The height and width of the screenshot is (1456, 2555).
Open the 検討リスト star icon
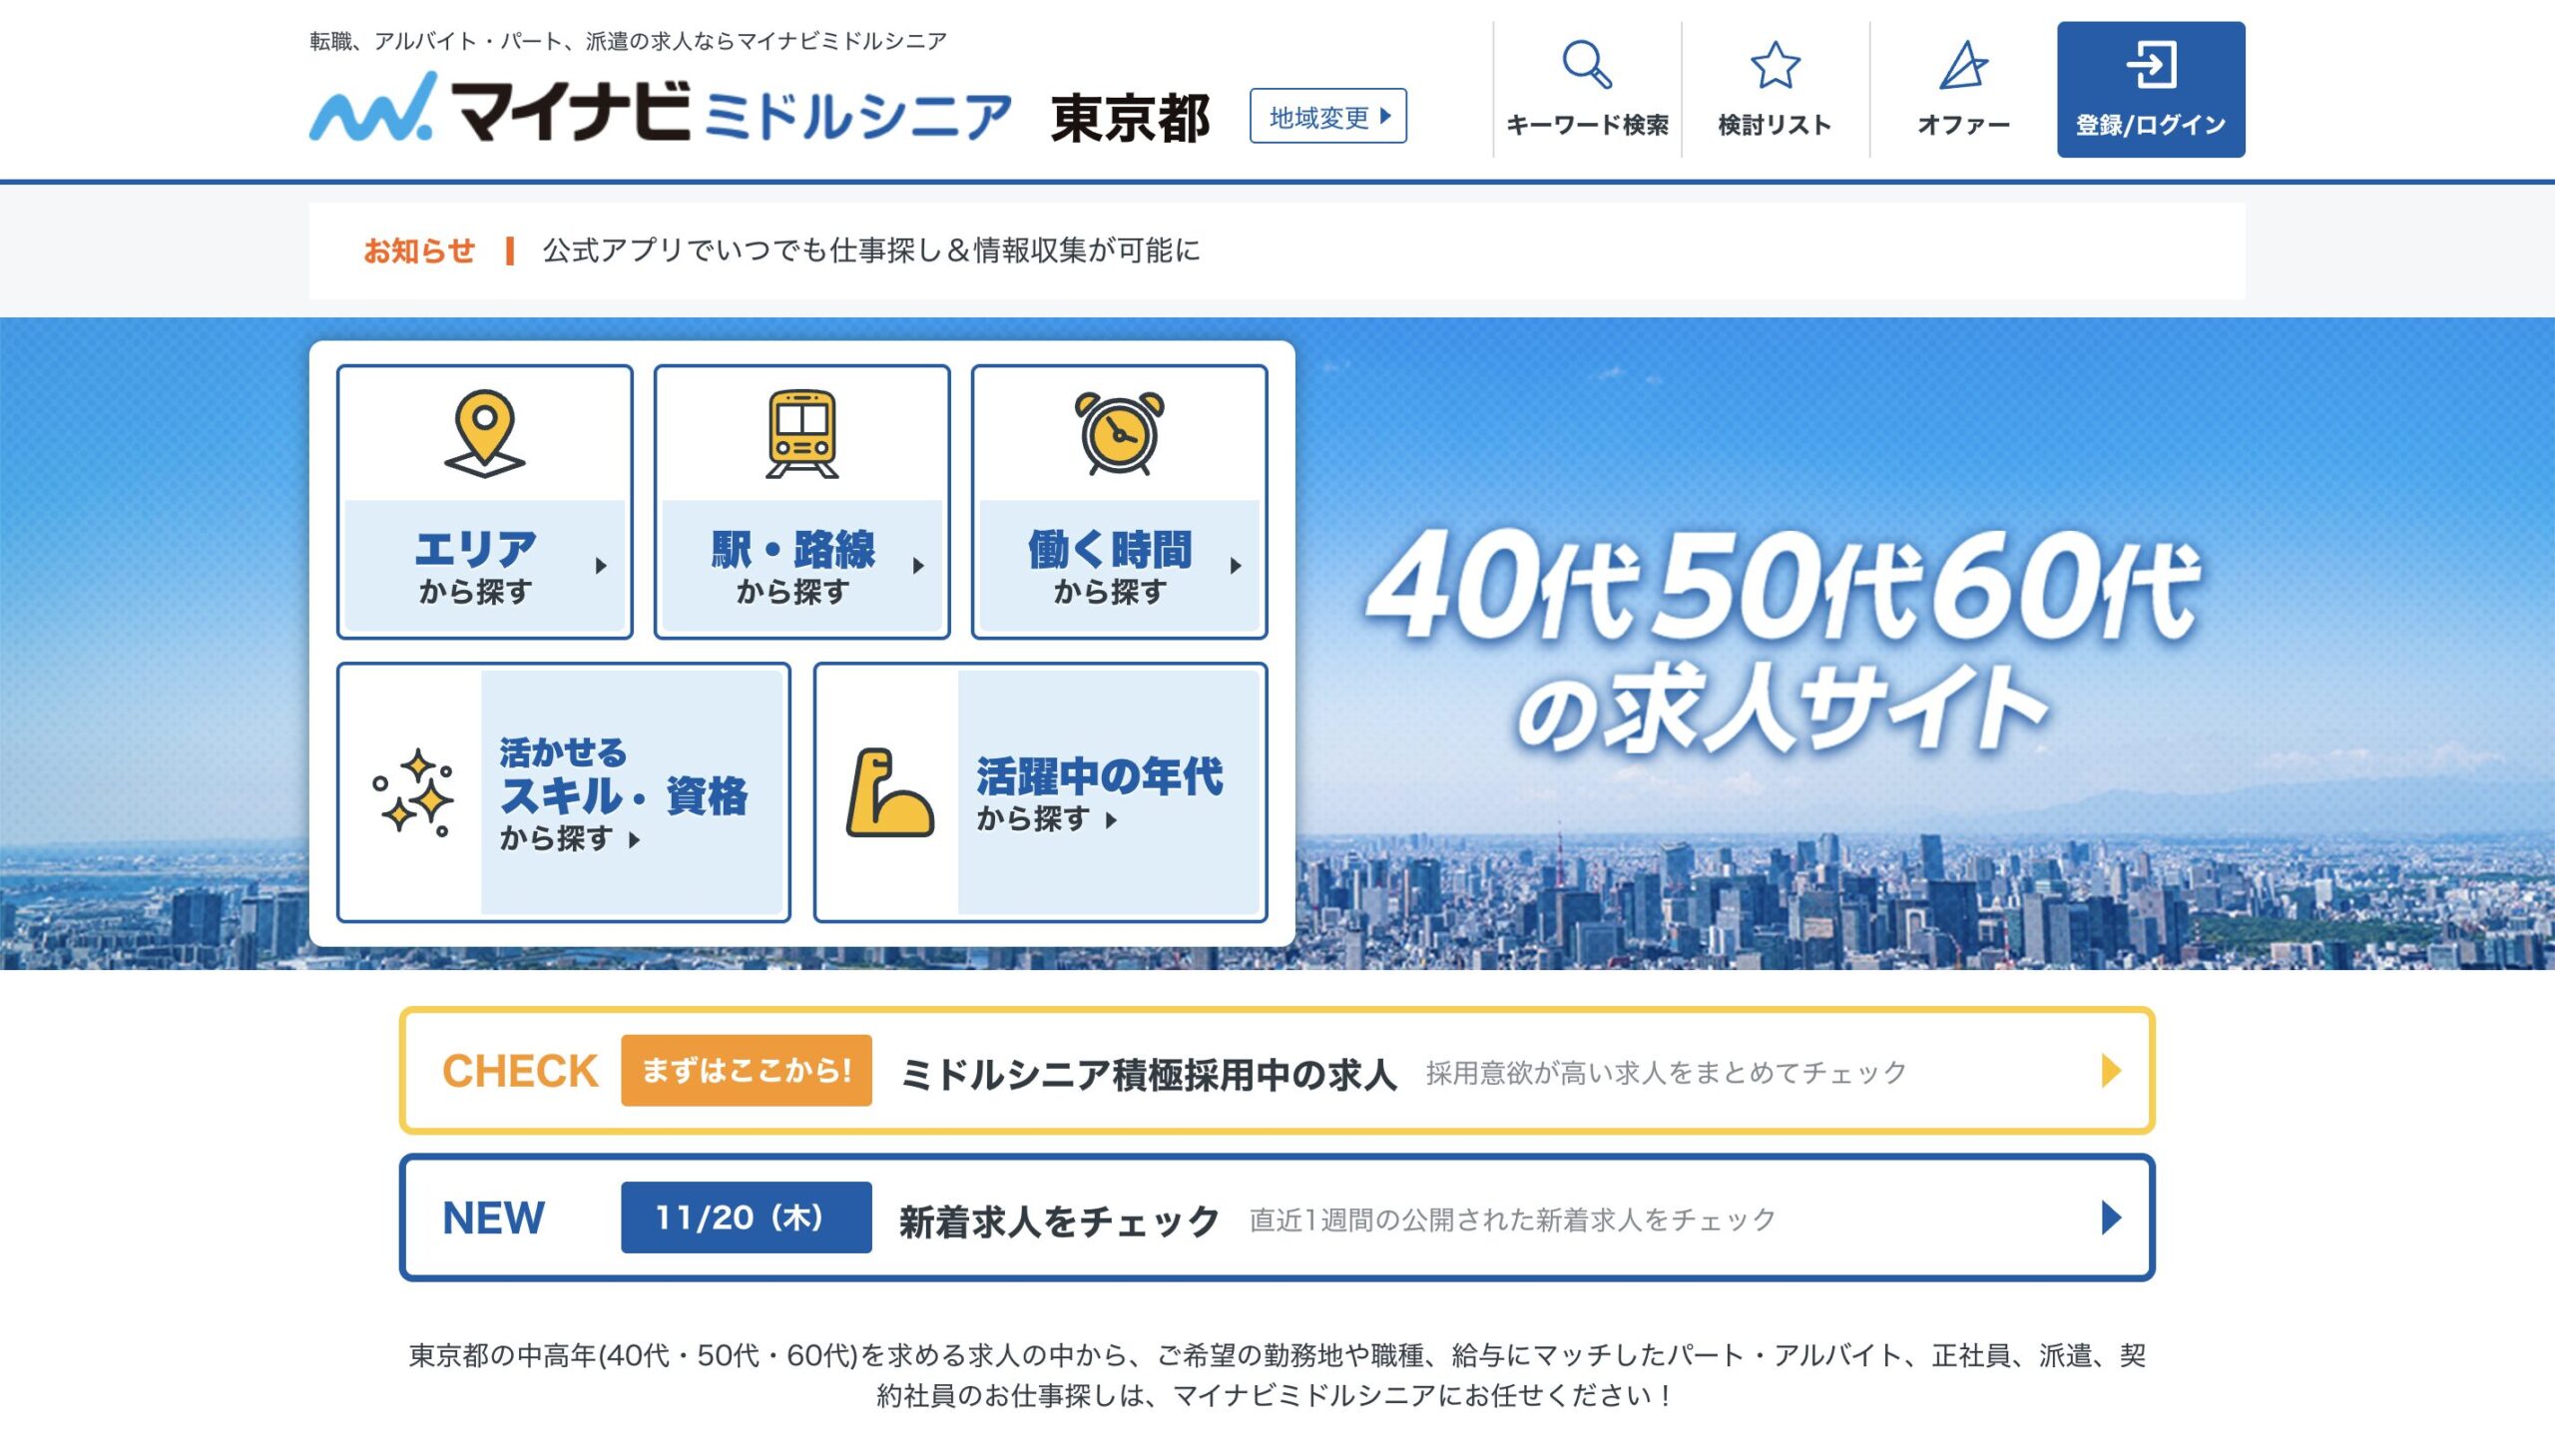pos(1775,66)
